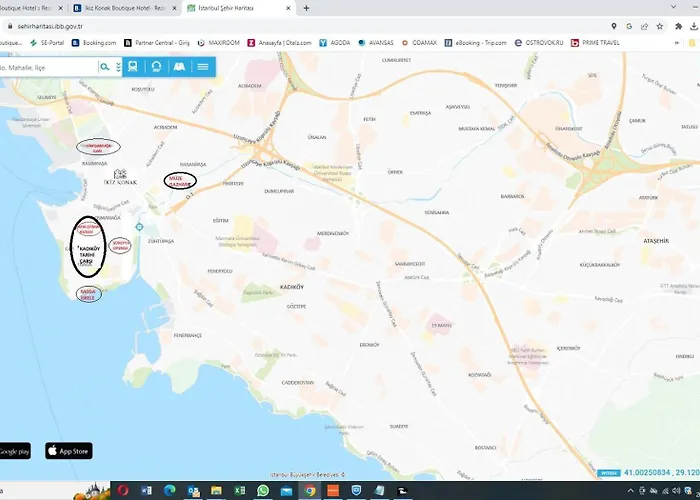700x500 pixels.
Task: Open the hamburger menu in map toolbar
Action: [x=203, y=67]
